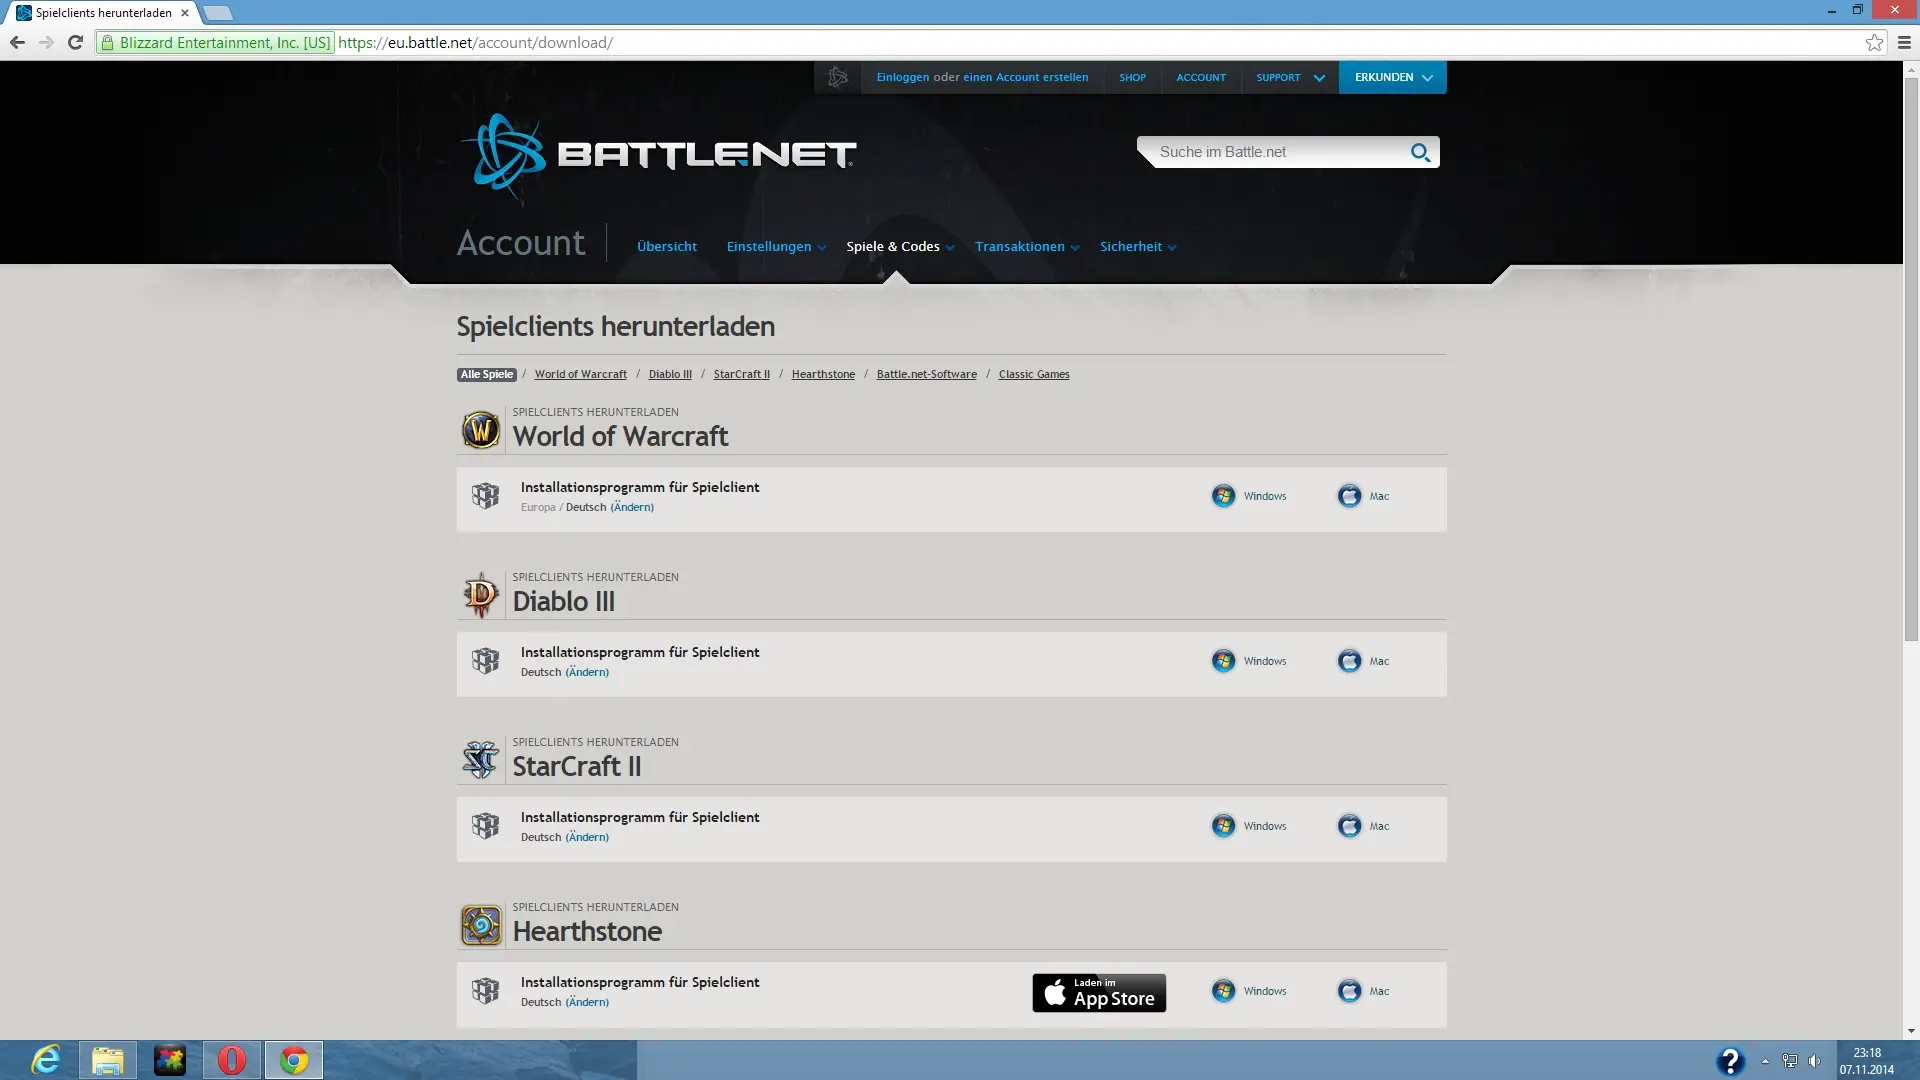This screenshot has height=1080, width=1920.
Task: Reload the page in Chrome
Action: [x=75, y=42]
